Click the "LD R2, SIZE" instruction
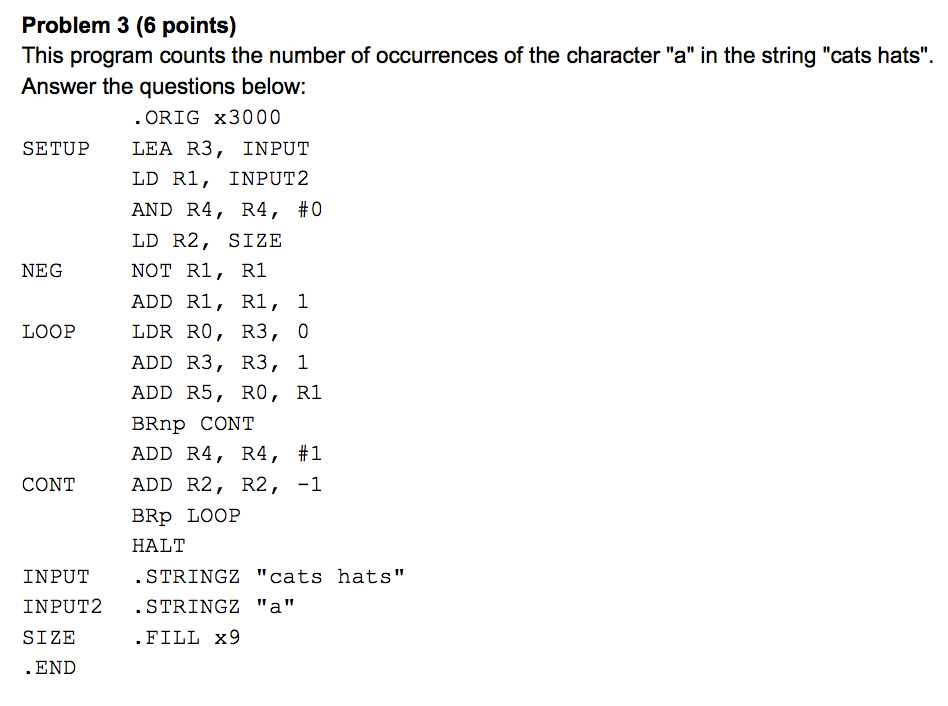This screenshot has width=948, height=706. (x=206, y=241)
